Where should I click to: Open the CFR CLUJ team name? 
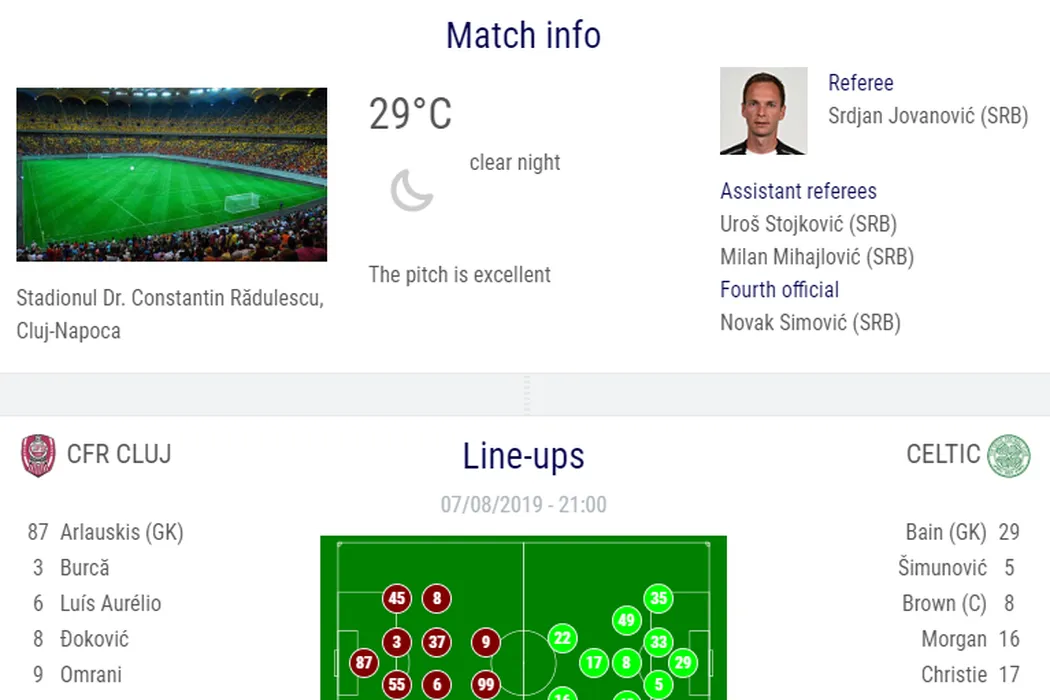point(119,454)
